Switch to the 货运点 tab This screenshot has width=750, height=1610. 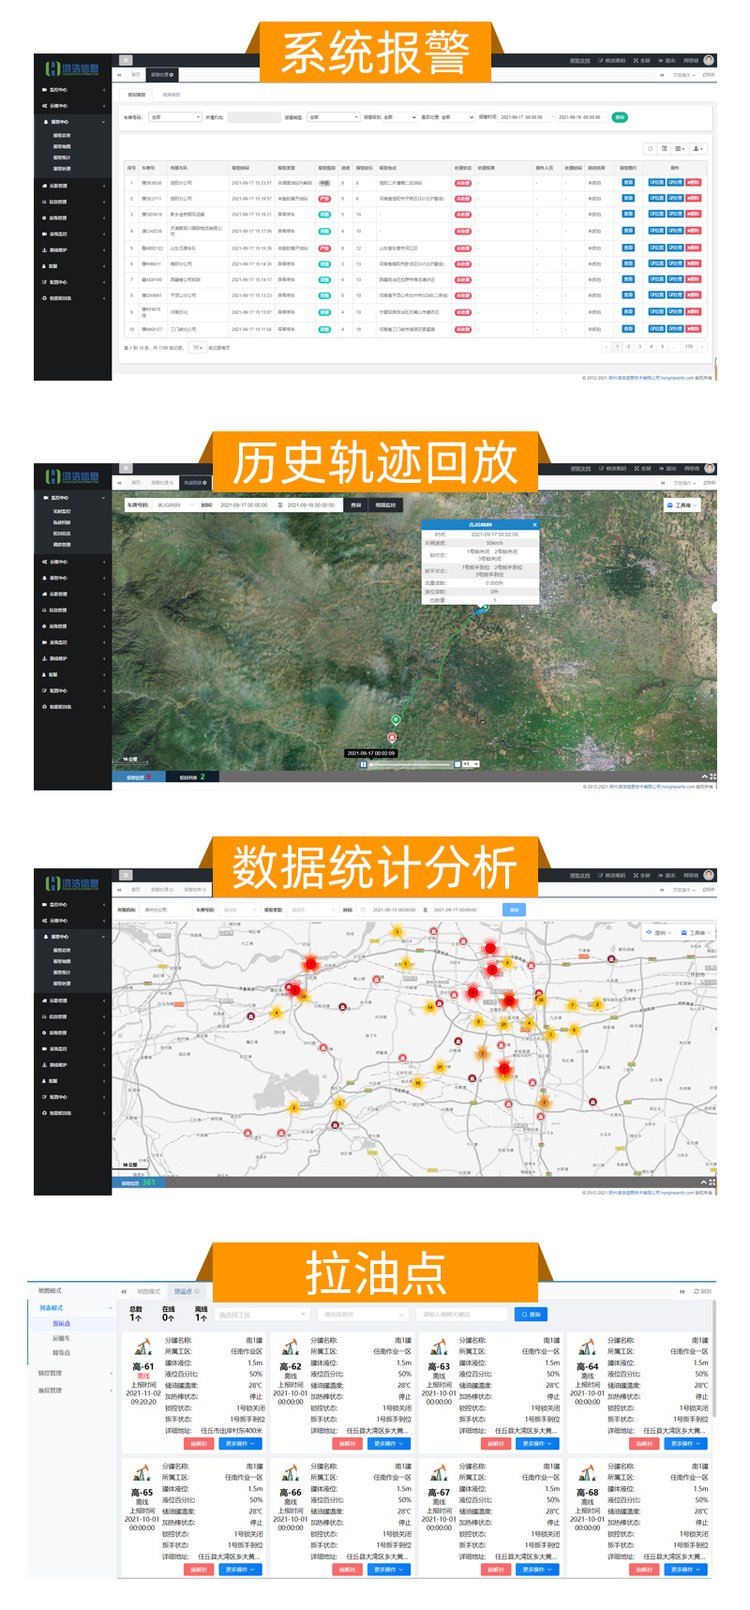pos(185,1291)
